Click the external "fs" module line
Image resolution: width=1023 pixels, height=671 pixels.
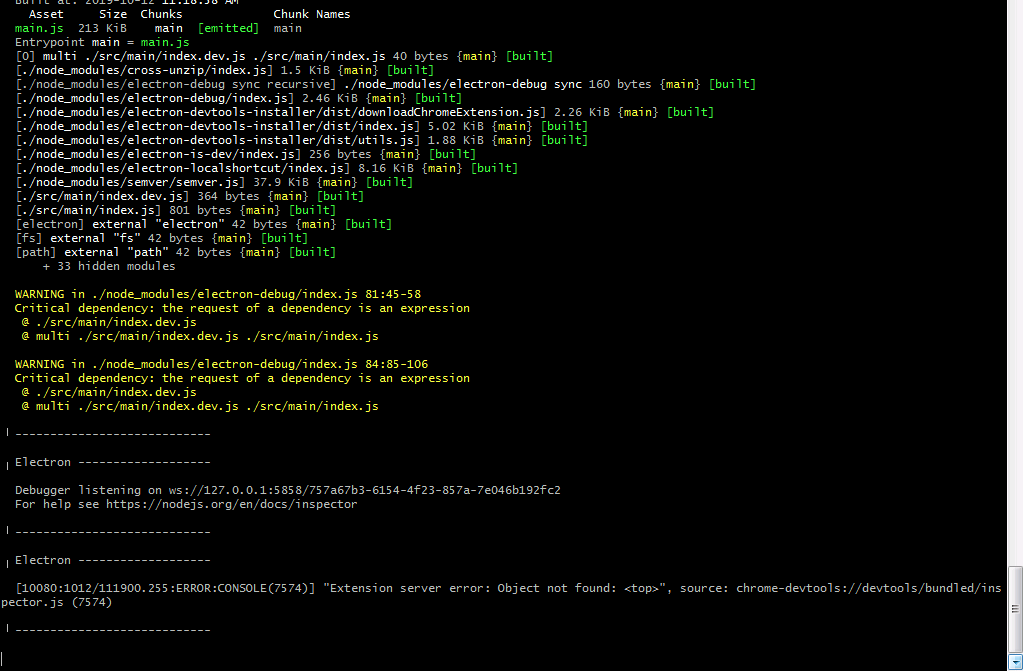coord(161,238)
